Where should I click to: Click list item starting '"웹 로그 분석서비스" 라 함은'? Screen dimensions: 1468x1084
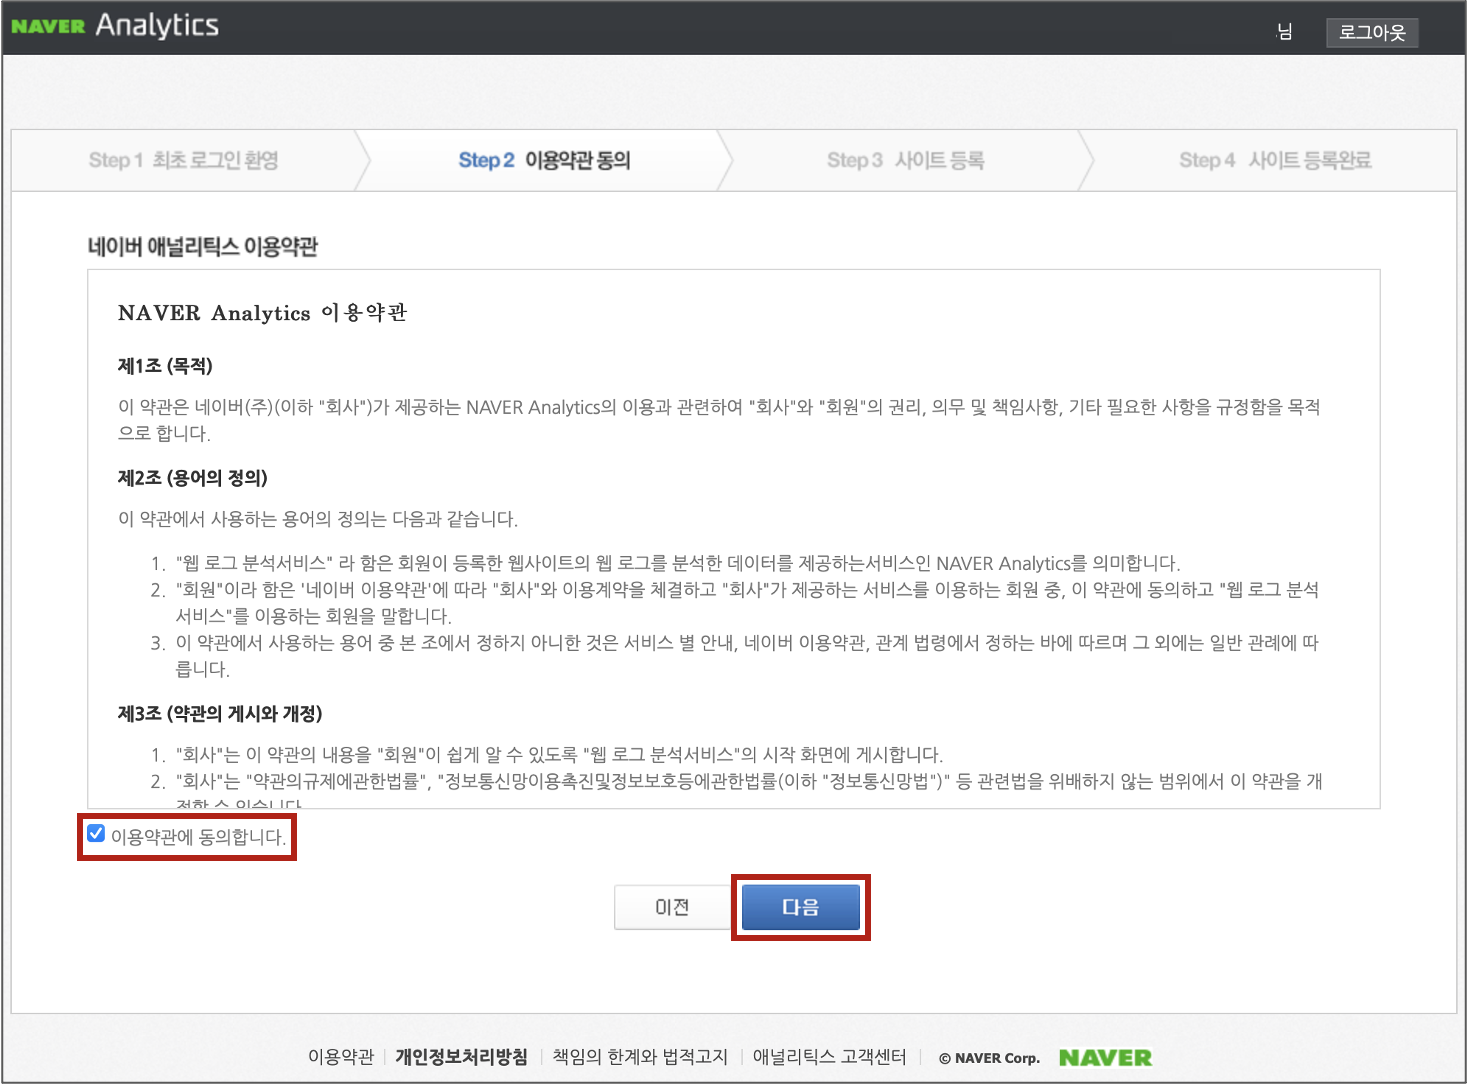click(678, 563)
